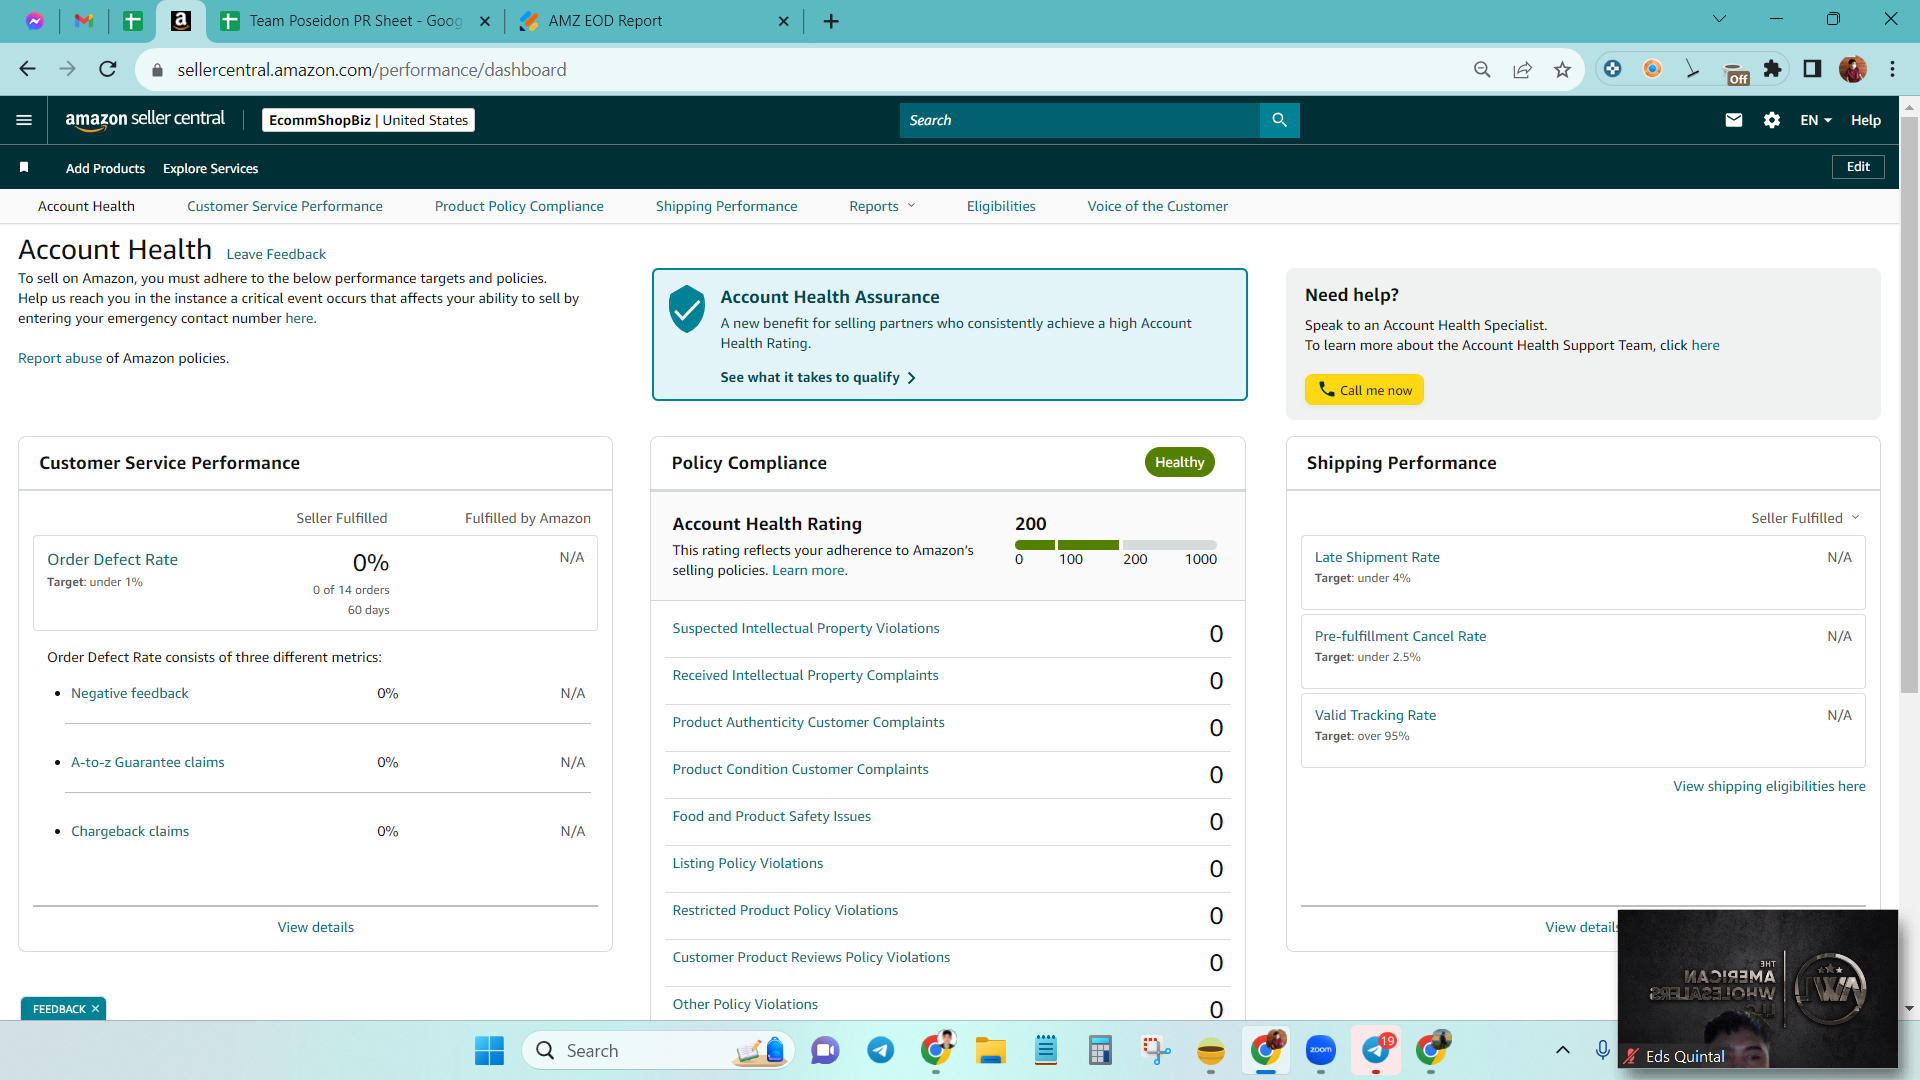Click the browser address bar URL
Screen dimensions: 1920x1080
[372, 70]
